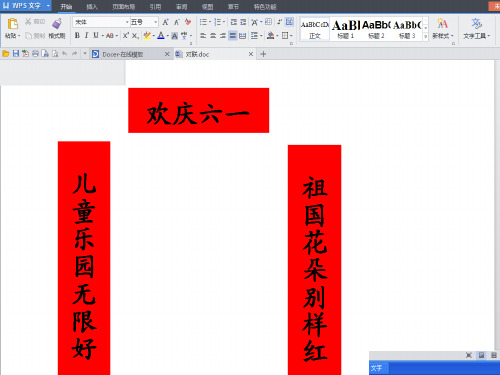Toggle italic formatting
This screenshot has height=375, width=500.
point(86,35)
